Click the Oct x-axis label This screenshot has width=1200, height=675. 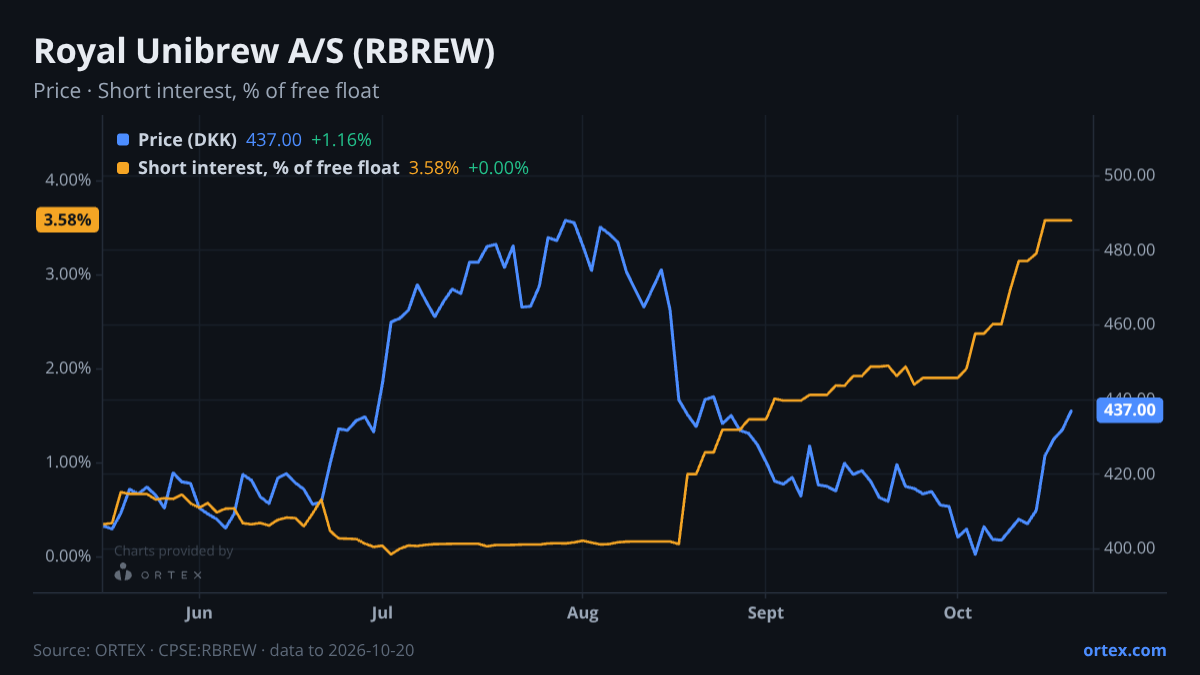tap(958, 612)
